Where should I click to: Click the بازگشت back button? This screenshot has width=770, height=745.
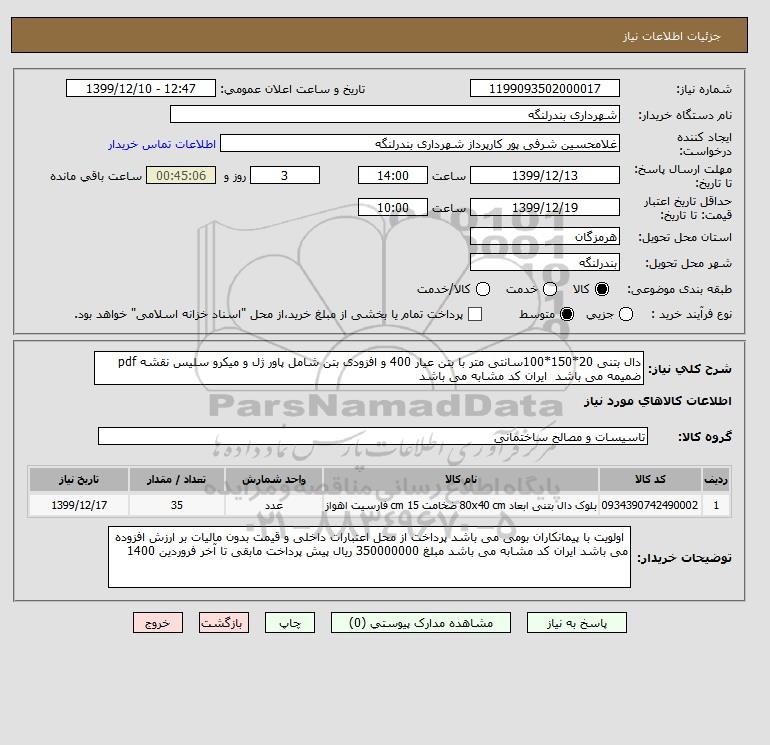click(x=224, y=623)
